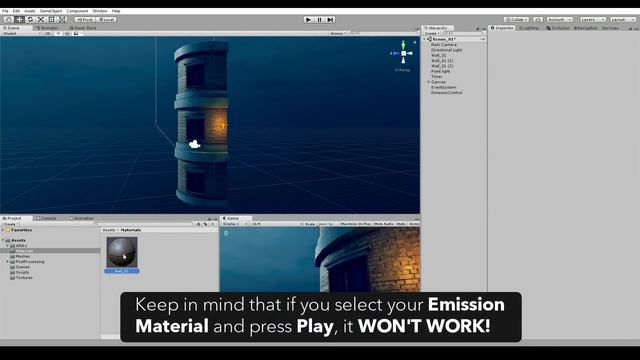640x360 pixels.
Task: Open the Project panel Create dropdown
Action: [10, 224]
